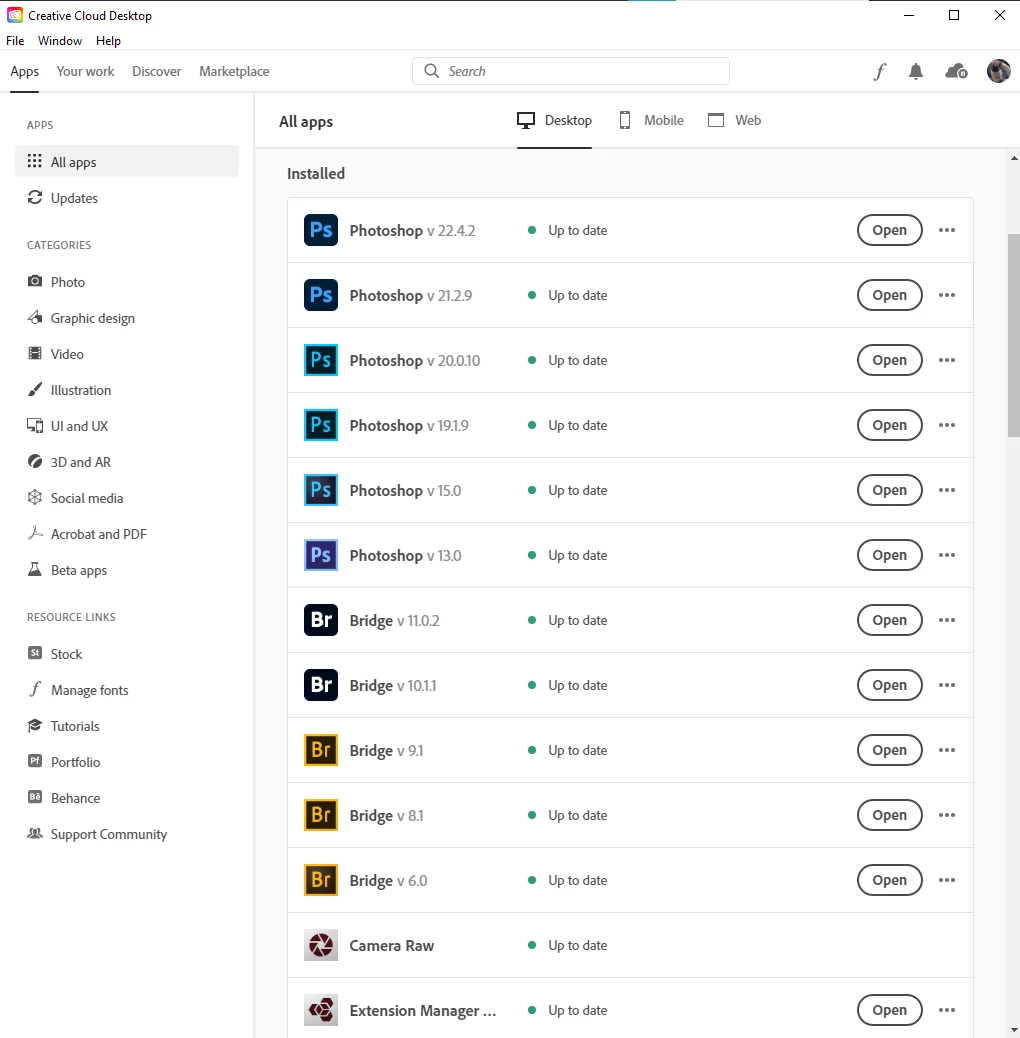Open more options for Bridge v 9.1
The height and width of the screenshot is (1038, 1020).
point(947,750)
